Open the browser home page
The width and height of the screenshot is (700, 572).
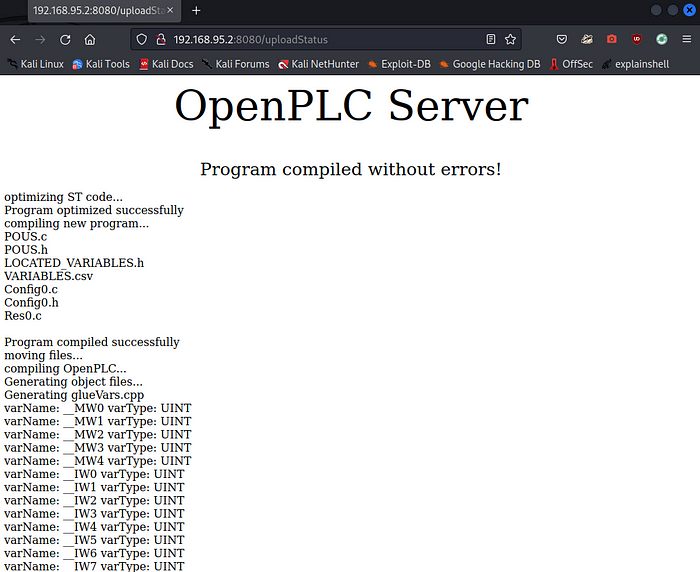point(90,40)
